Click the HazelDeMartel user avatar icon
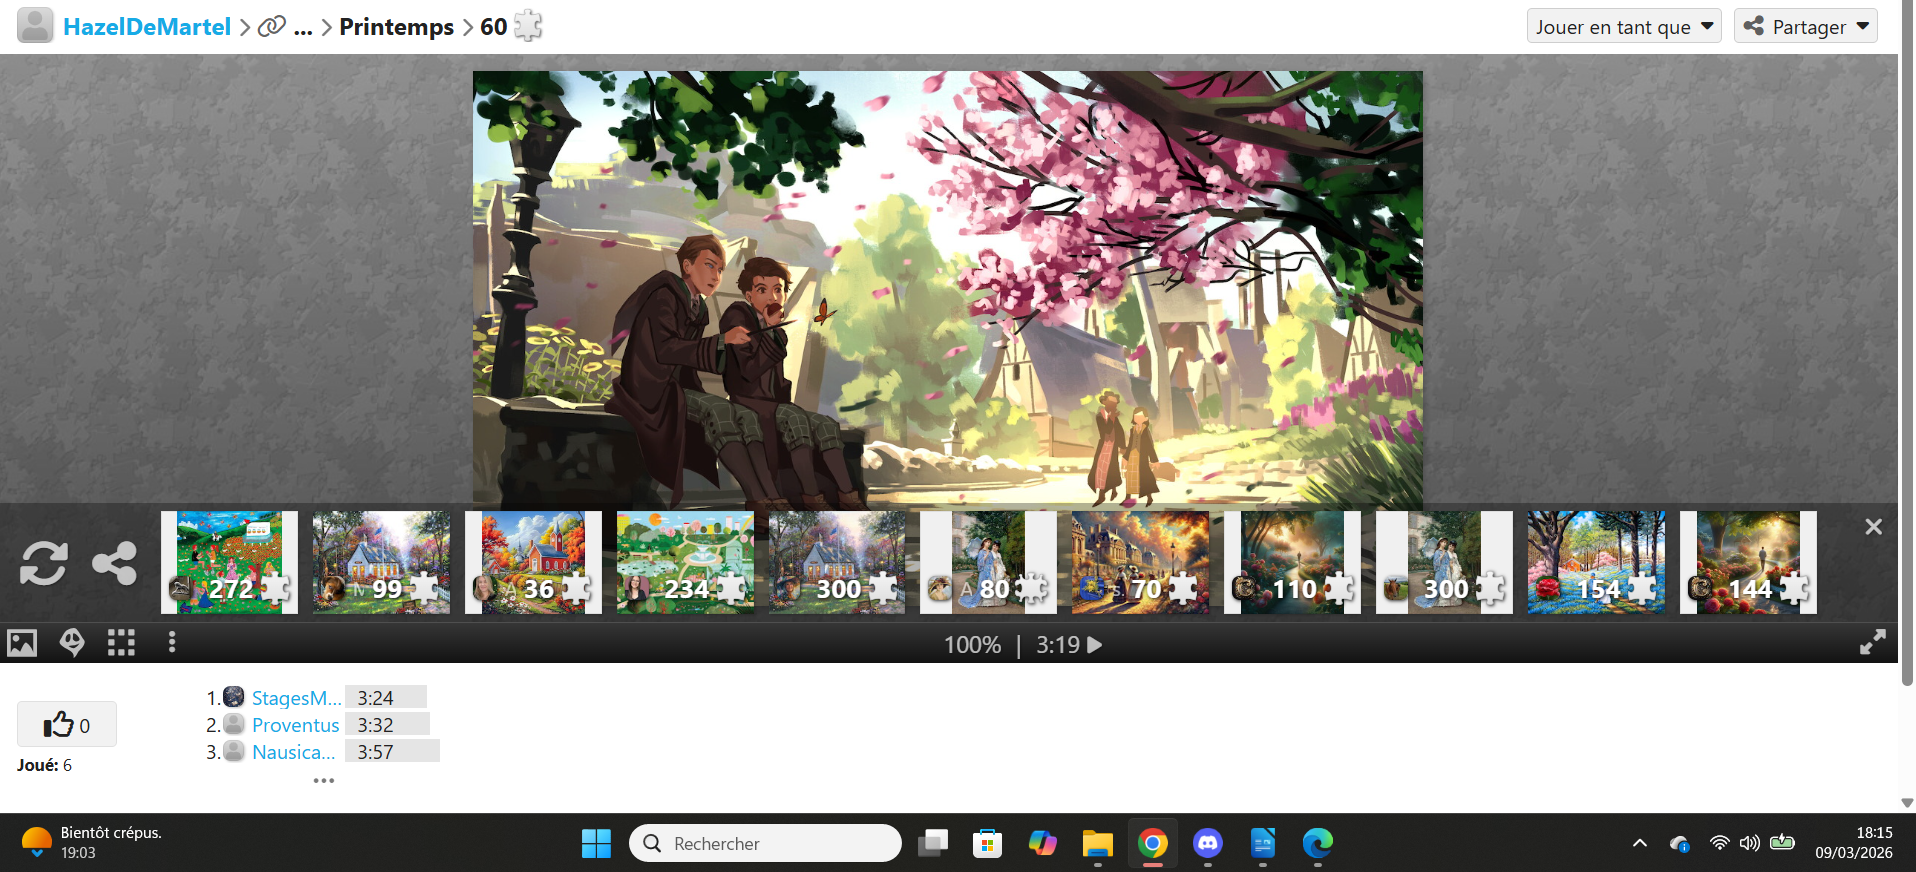 pyautogui.click(x=35, y=26)
